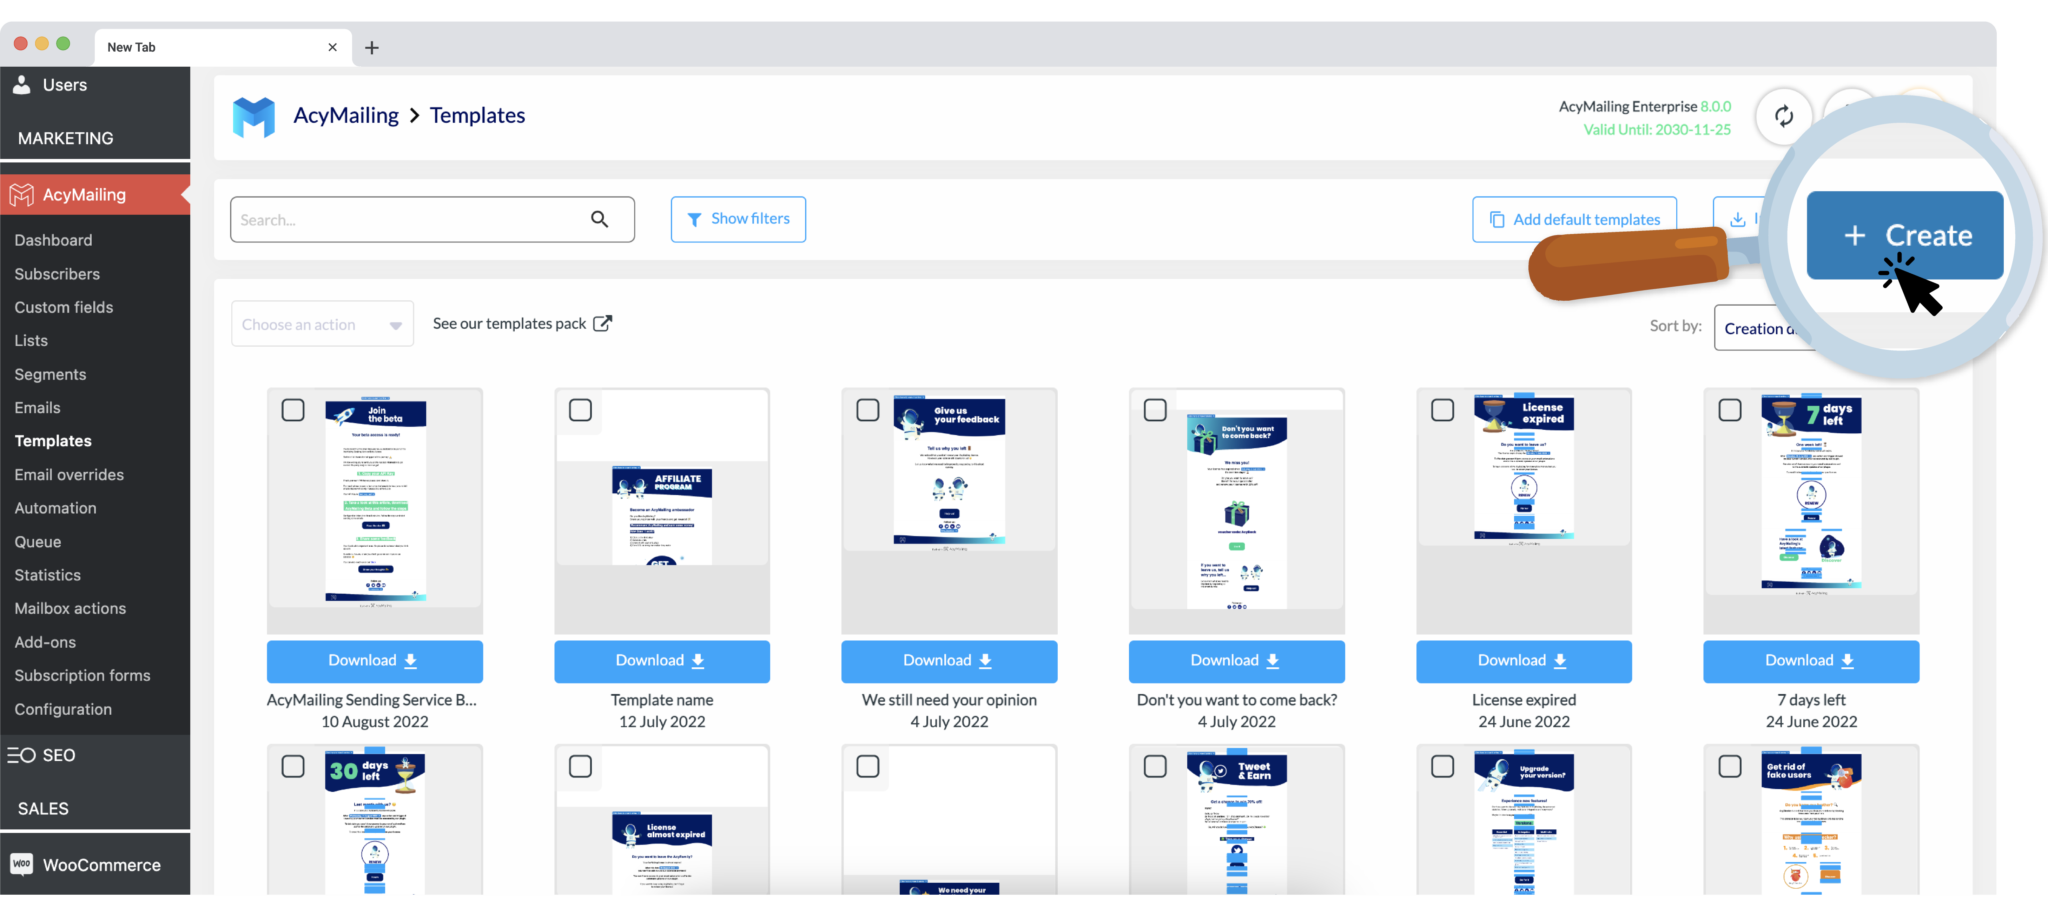Open the Queue page
Screen dimensions: 2048x901
(x=38, y=542)
